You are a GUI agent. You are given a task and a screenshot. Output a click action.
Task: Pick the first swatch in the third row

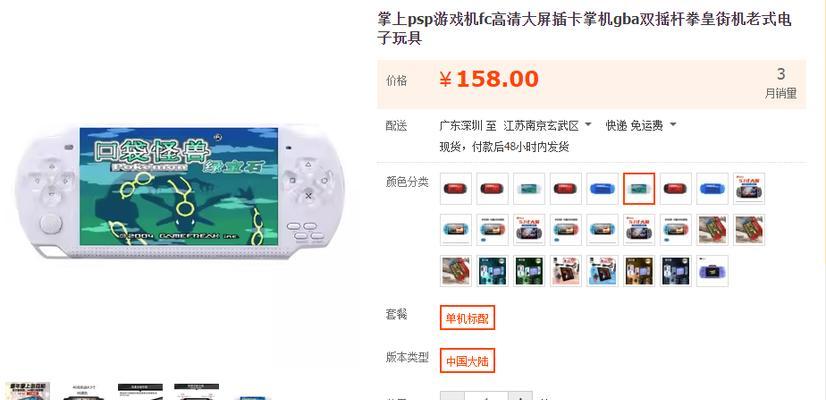pyautogui.click(x=456, y=271)
